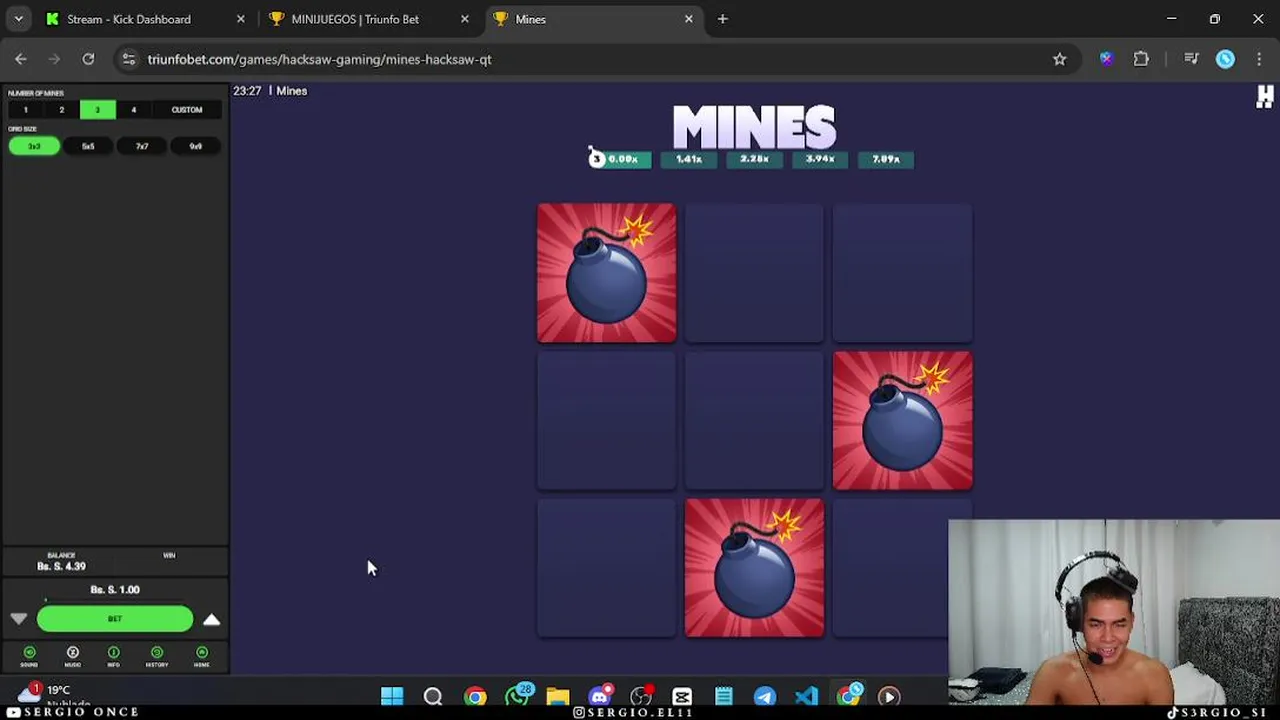Click the 7.89x multiplier indicator

click(x=886, y=159)
